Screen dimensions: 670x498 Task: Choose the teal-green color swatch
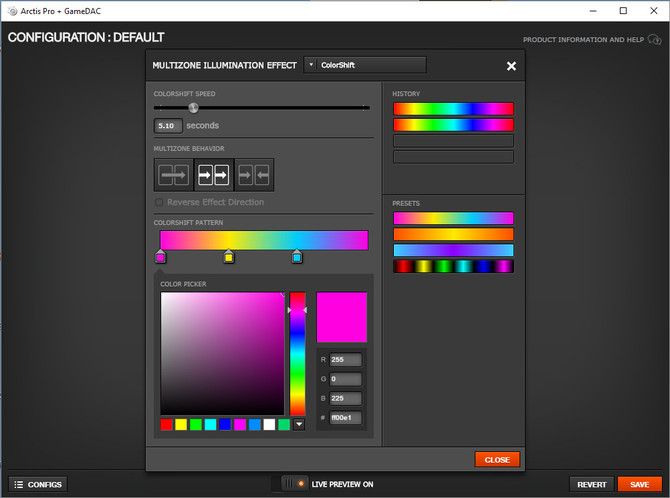click(x=284, y=424)
